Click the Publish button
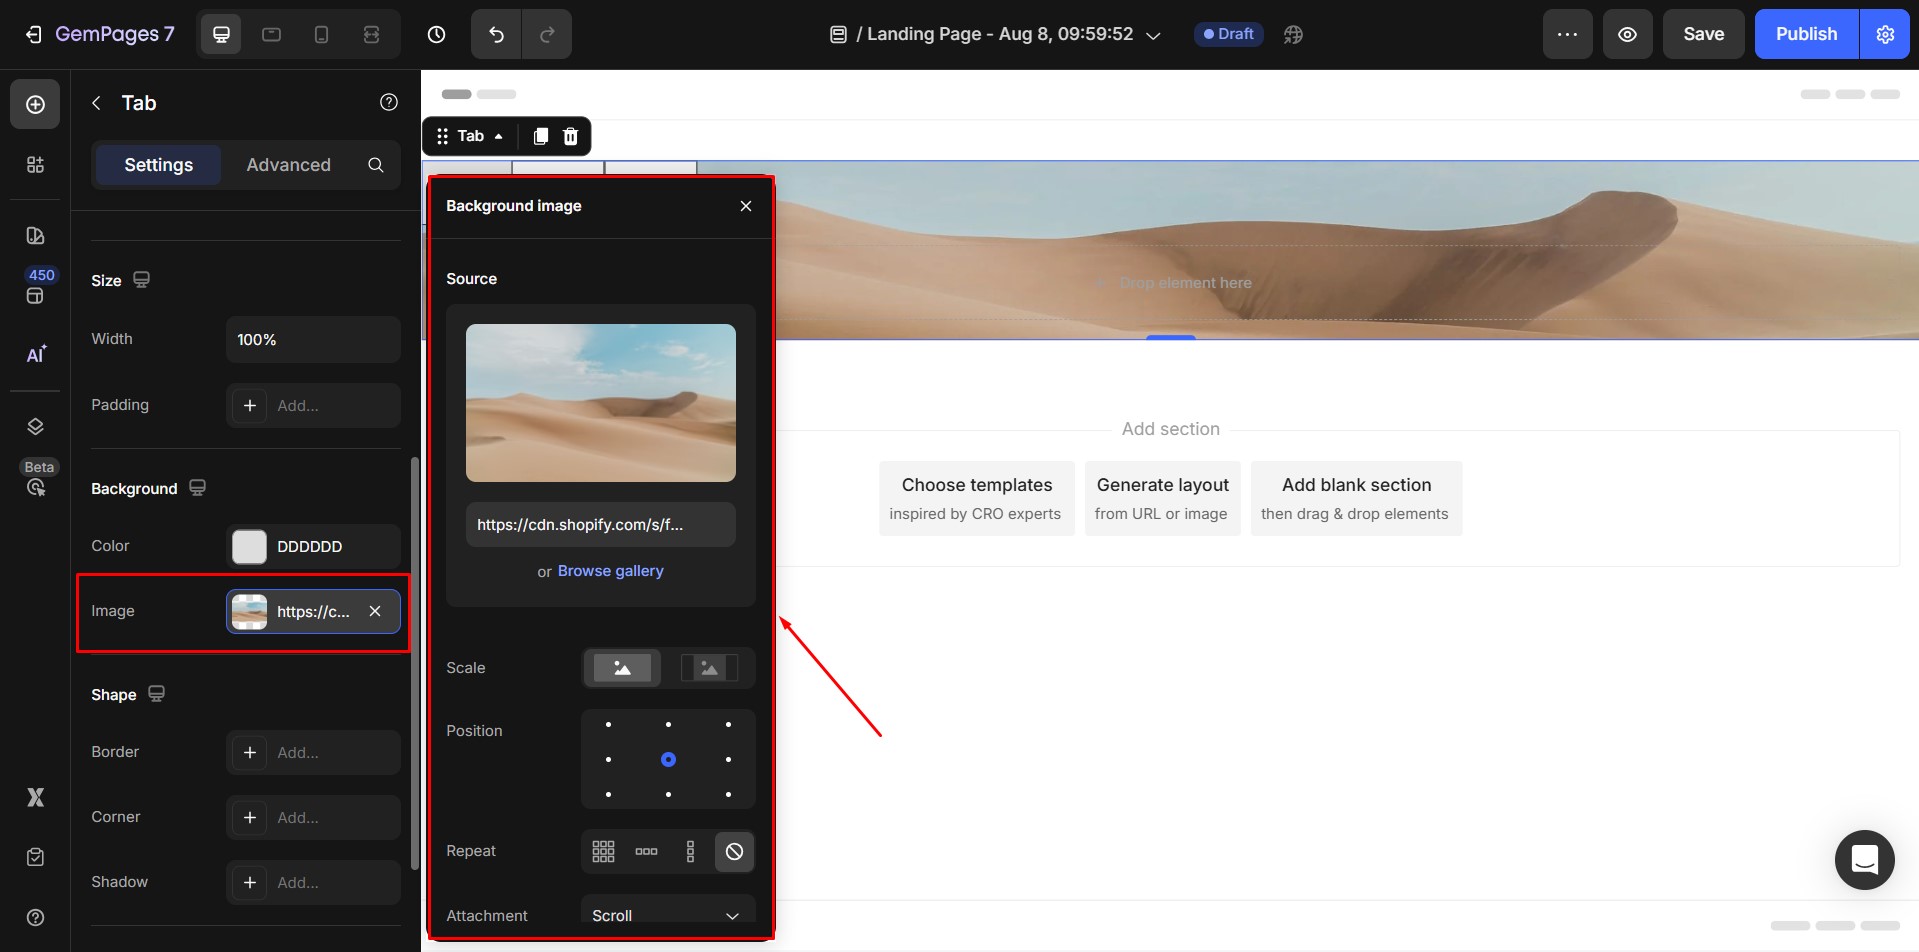Viewport: 1919px width, 952px height. coord(1805,34)
